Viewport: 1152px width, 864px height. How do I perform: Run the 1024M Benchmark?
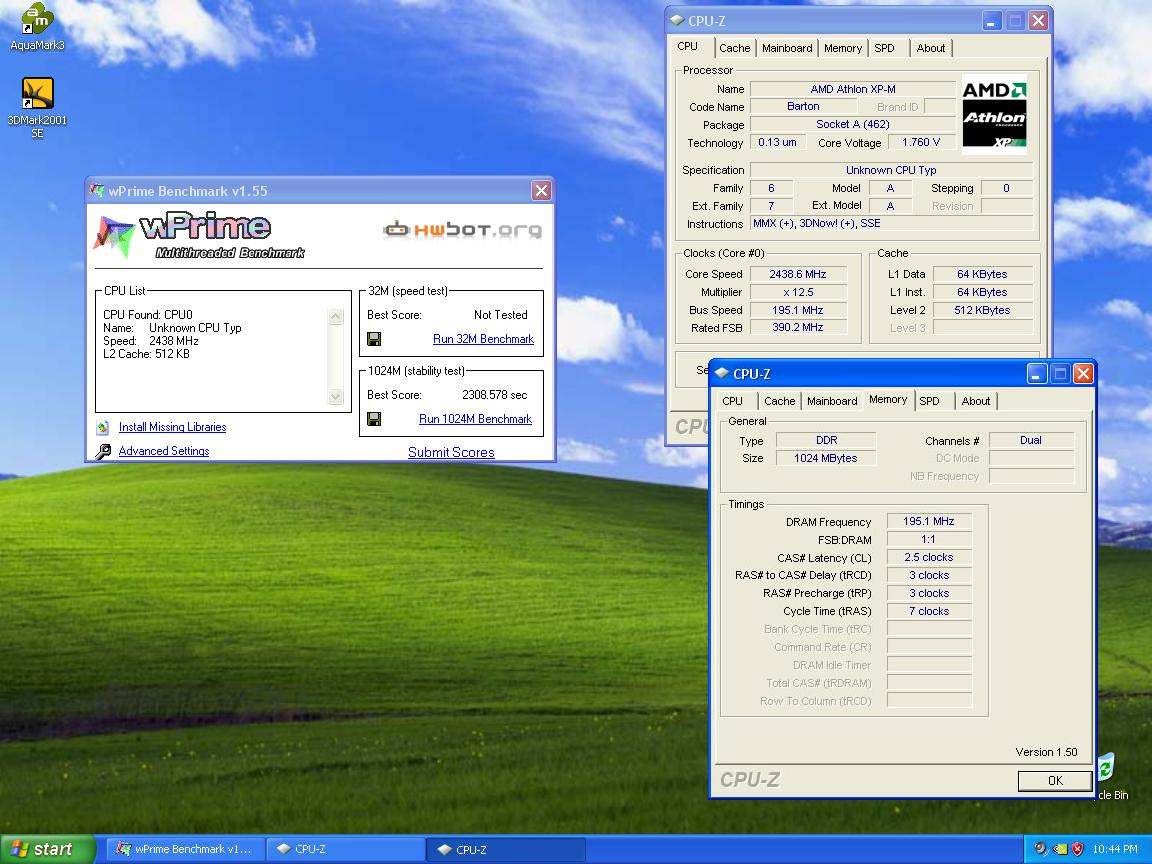475,419
